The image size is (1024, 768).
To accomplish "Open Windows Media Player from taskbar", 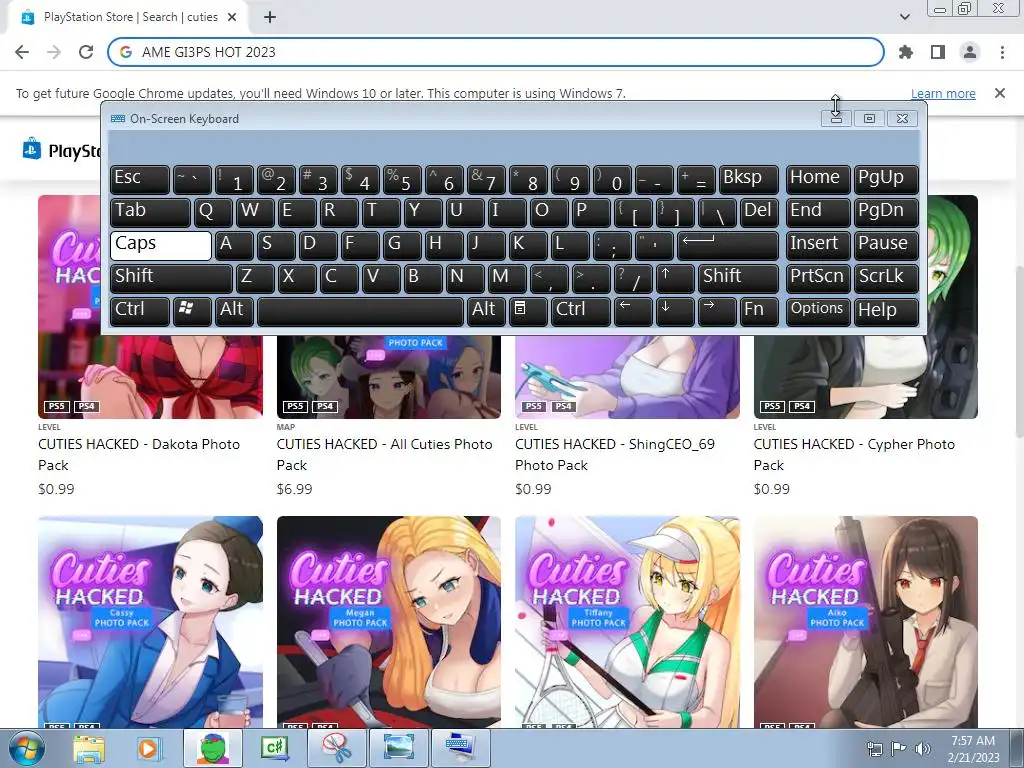I will point(148,748).
